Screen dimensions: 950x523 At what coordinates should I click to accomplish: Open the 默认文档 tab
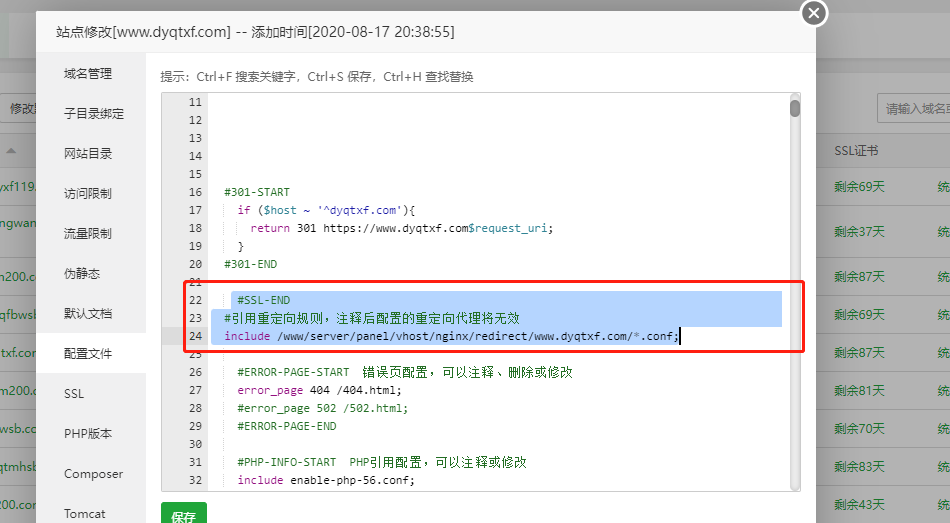[88, 313]
